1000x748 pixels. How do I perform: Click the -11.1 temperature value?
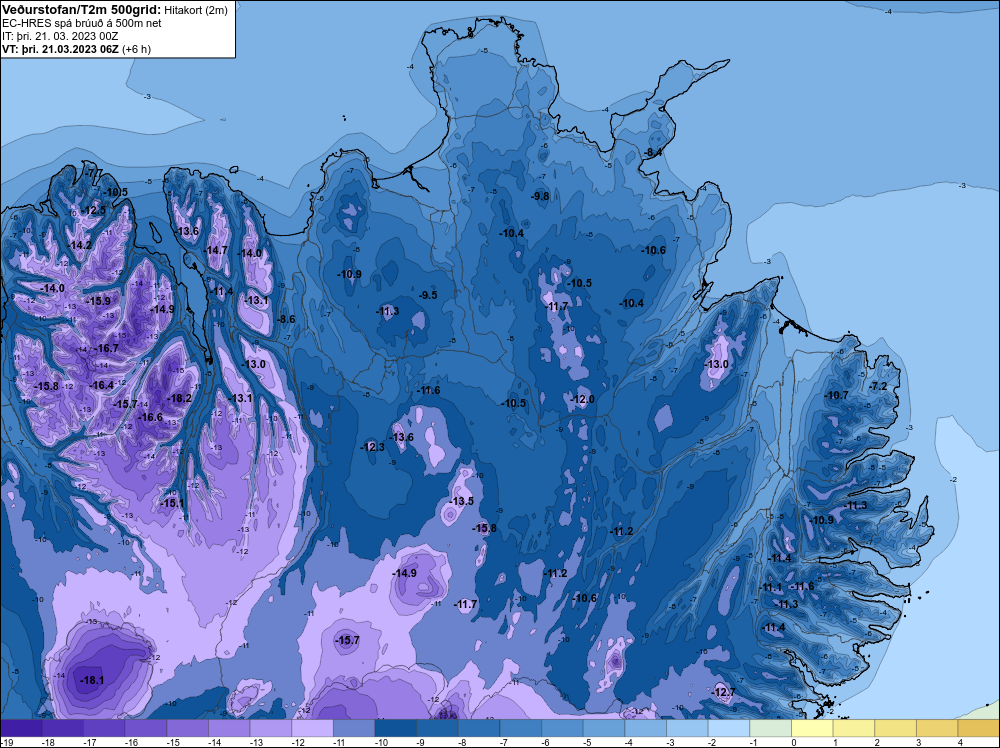coord(770,587)
